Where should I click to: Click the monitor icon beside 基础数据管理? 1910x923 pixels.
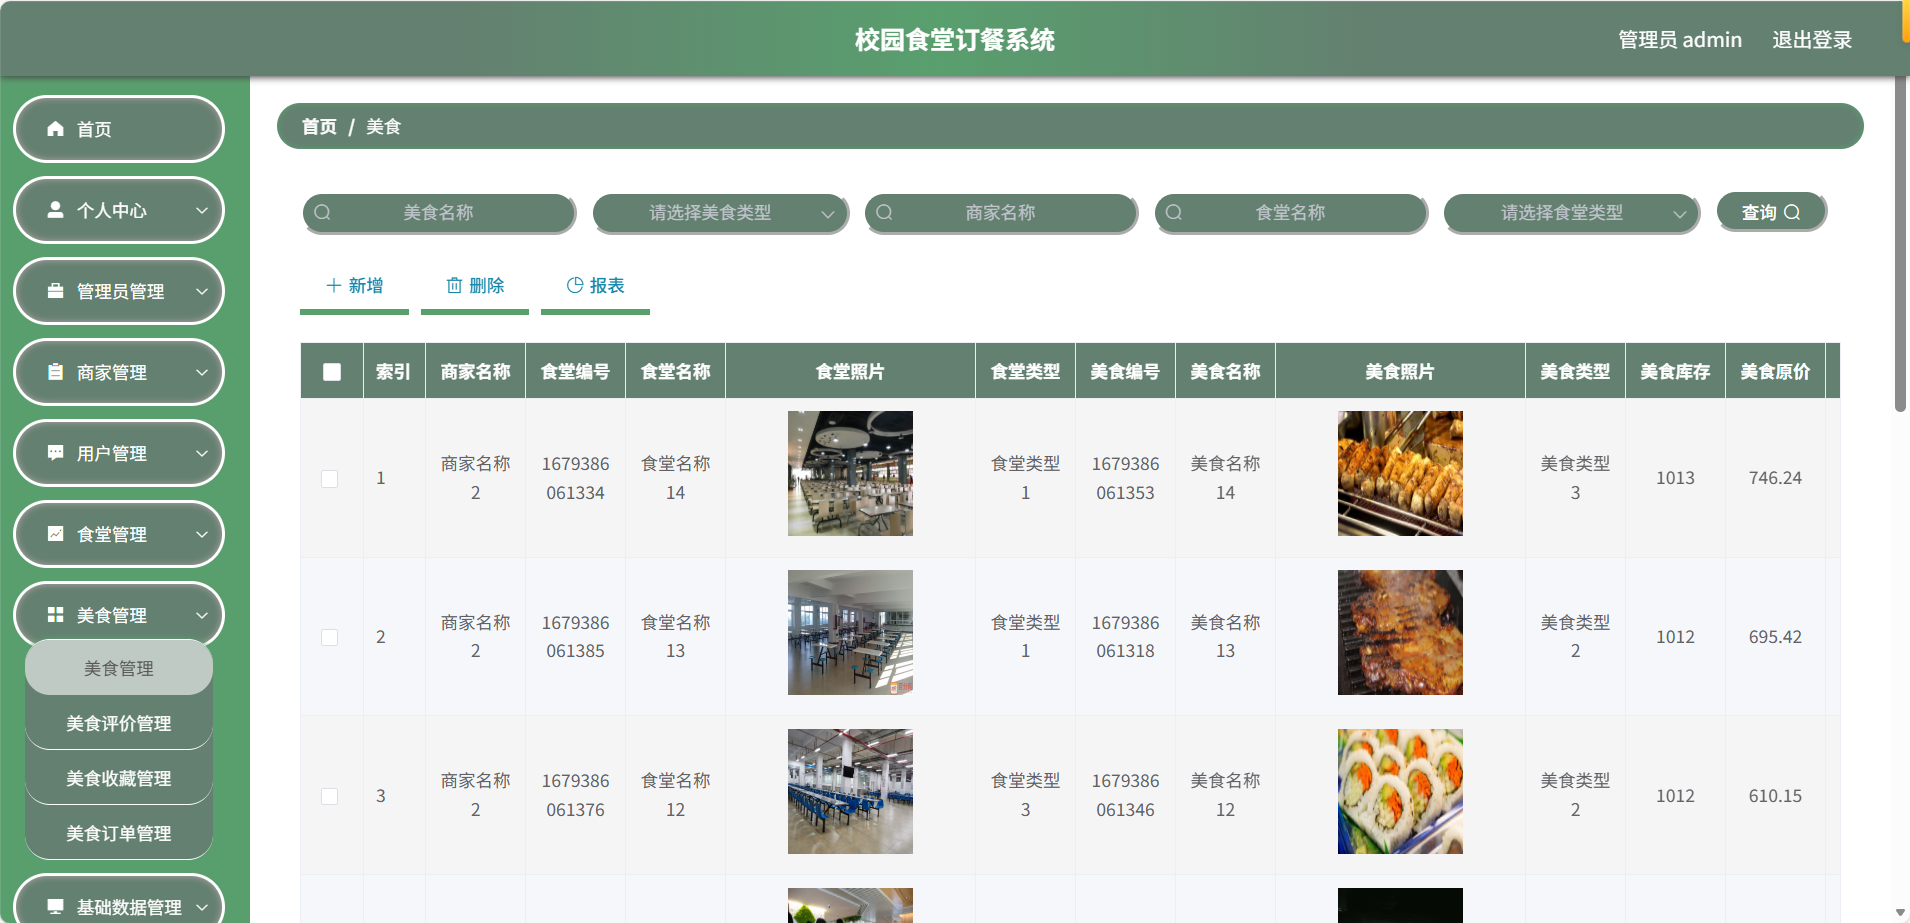[x=56, y=907]
